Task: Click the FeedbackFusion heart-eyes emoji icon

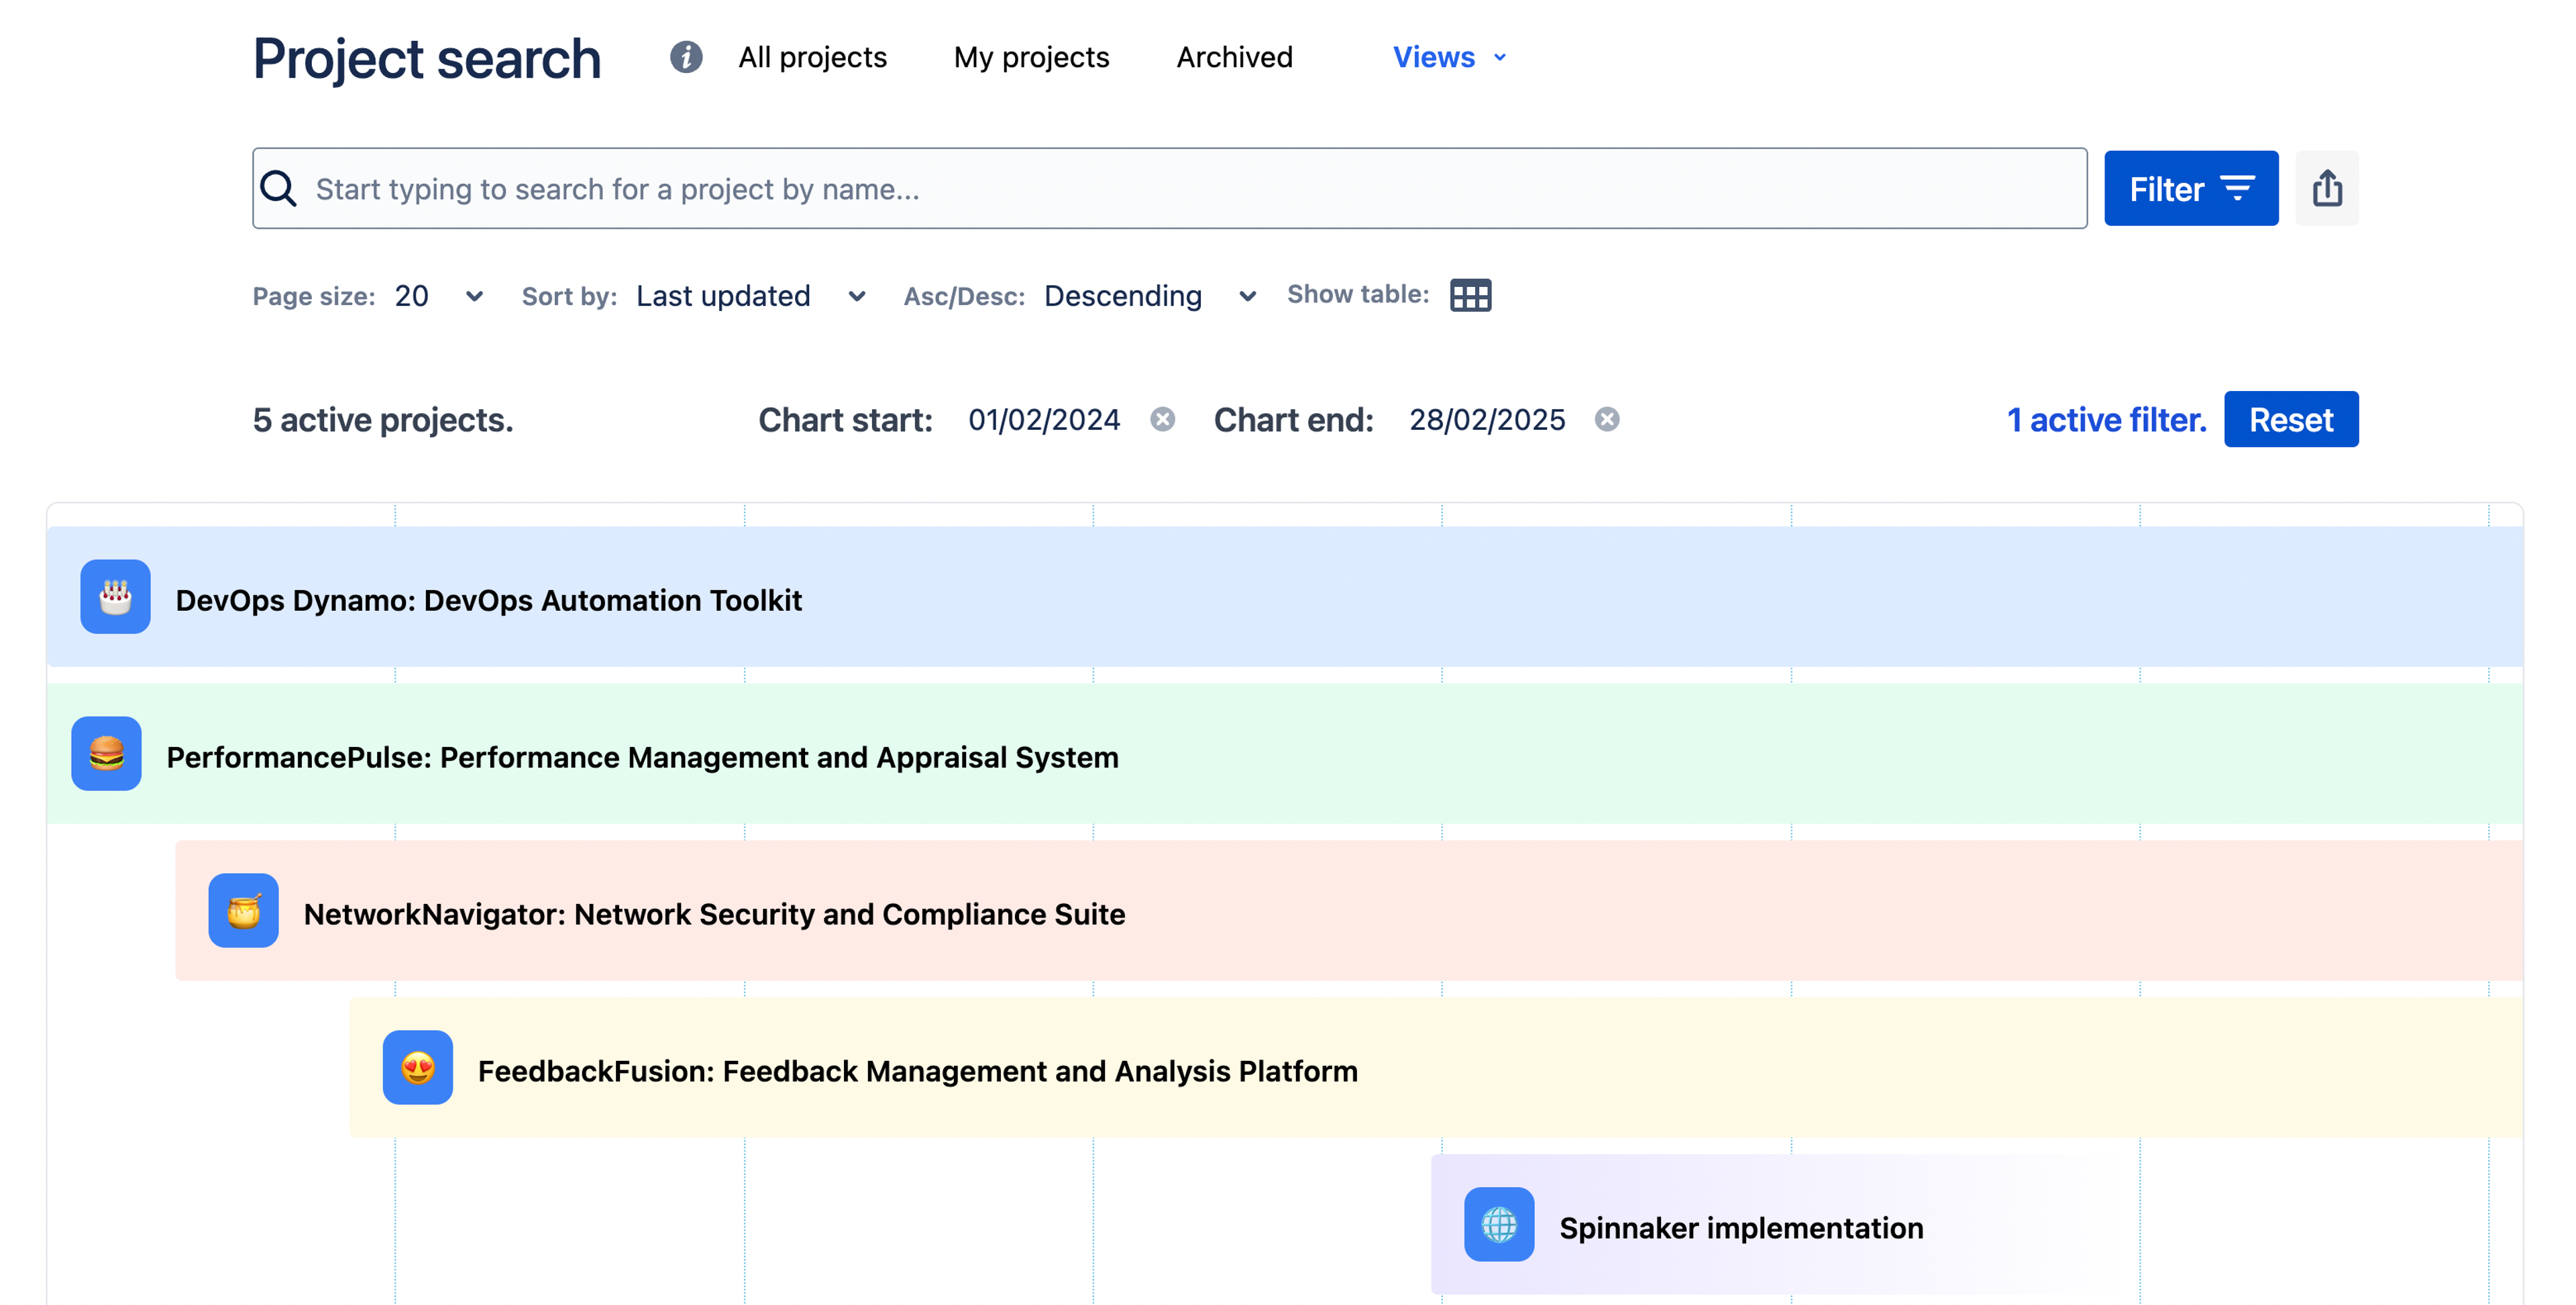Action: point(417,1068)
